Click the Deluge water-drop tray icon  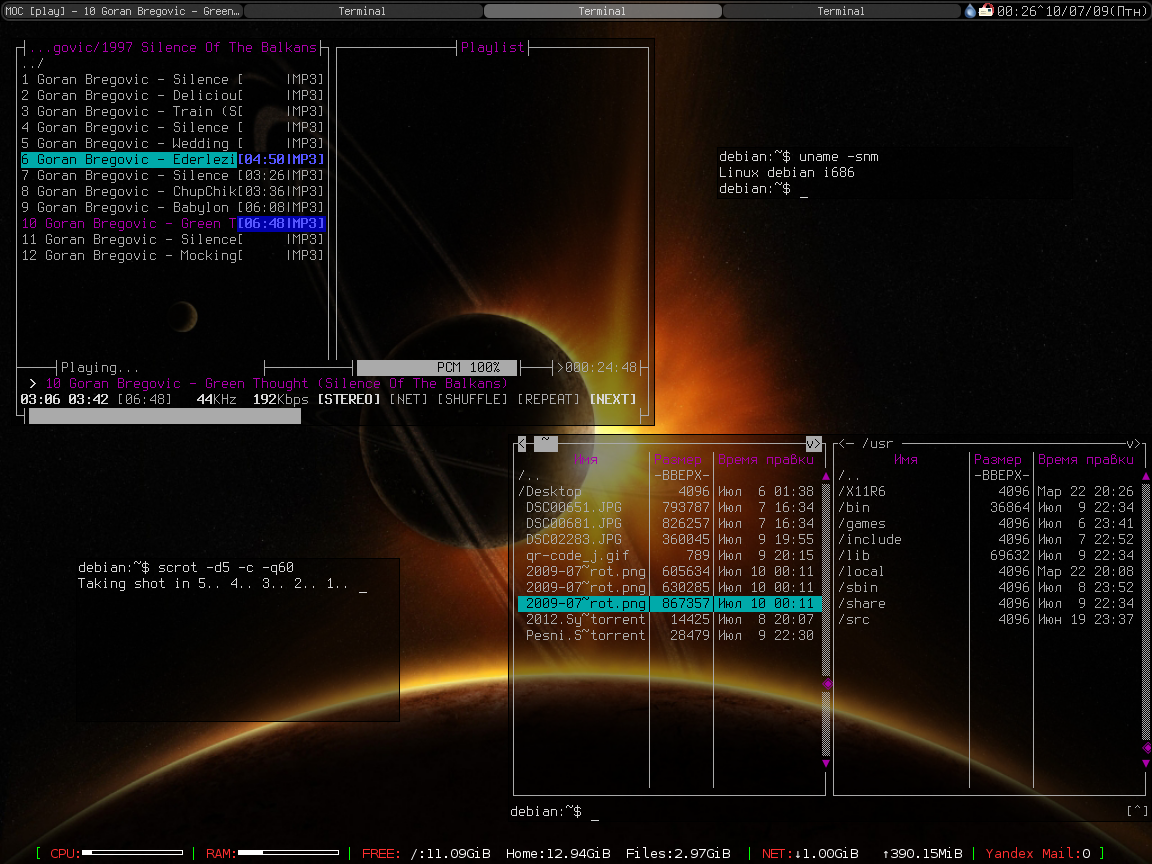click(x=970, y=11)
